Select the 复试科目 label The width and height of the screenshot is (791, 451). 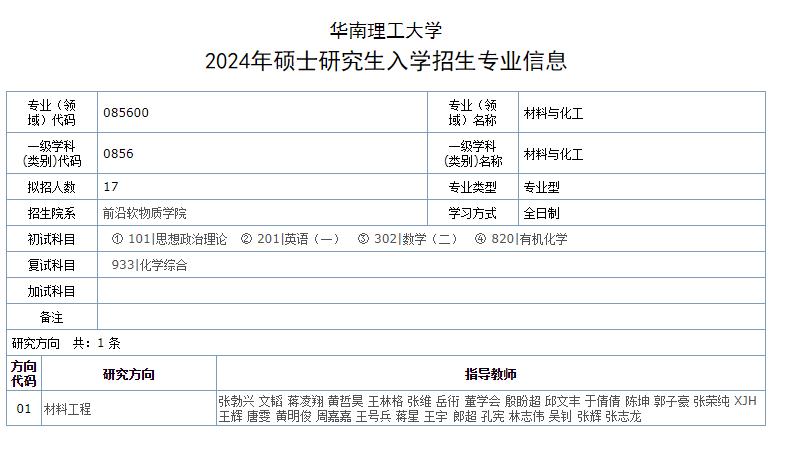pyautogui.click(x=51, y=265)
